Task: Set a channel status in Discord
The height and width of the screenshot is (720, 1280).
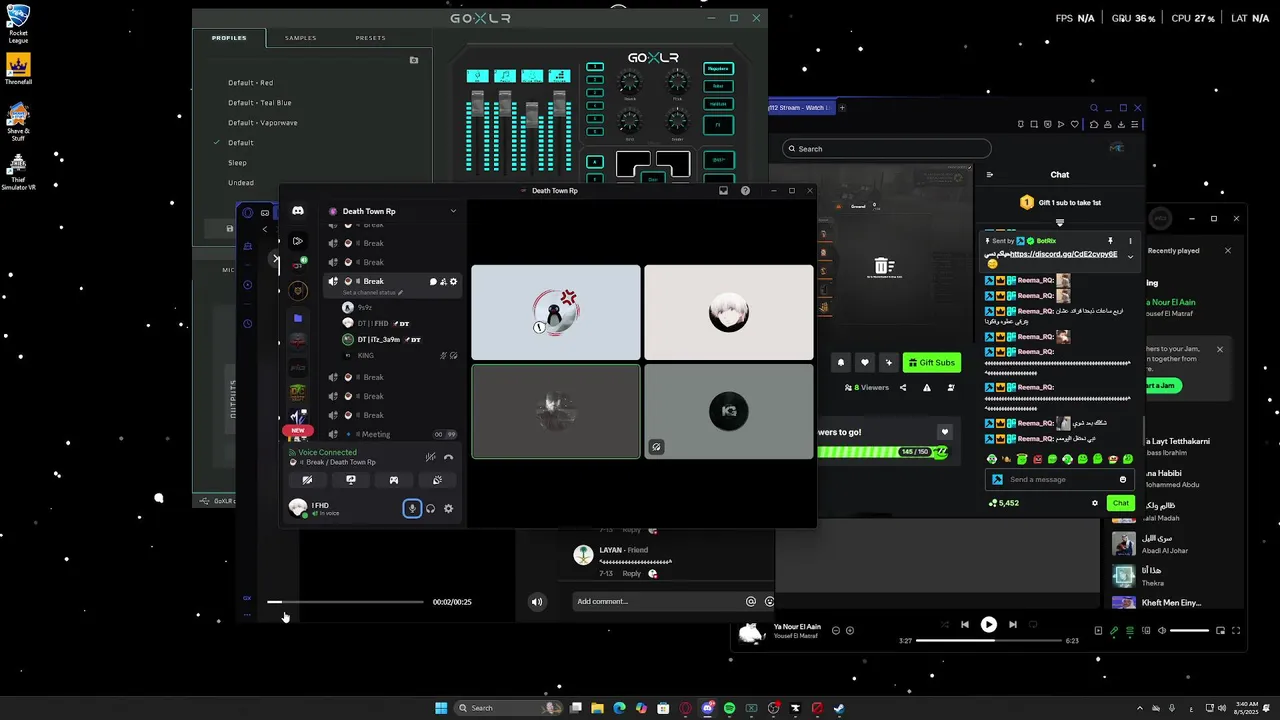Action: point(373,293)
